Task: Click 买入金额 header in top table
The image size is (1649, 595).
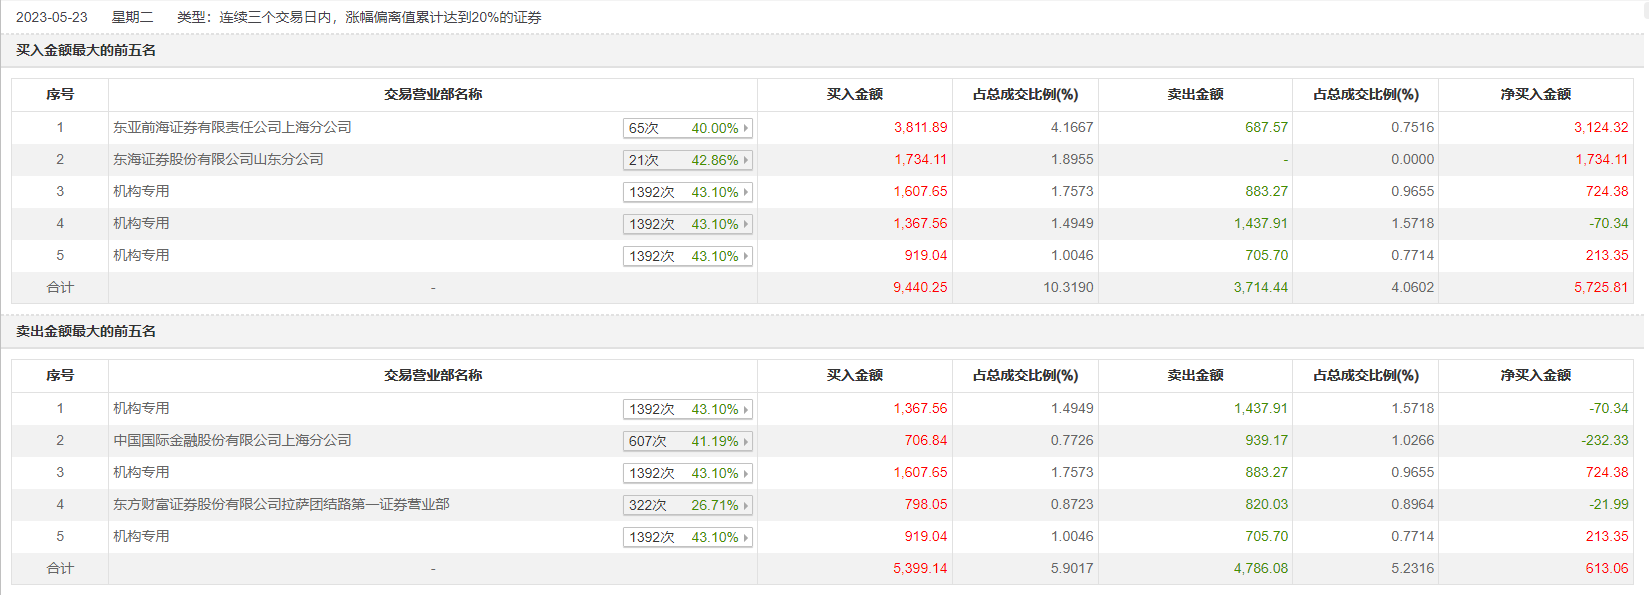Action: pyautogui.click(x=854, y=94)
